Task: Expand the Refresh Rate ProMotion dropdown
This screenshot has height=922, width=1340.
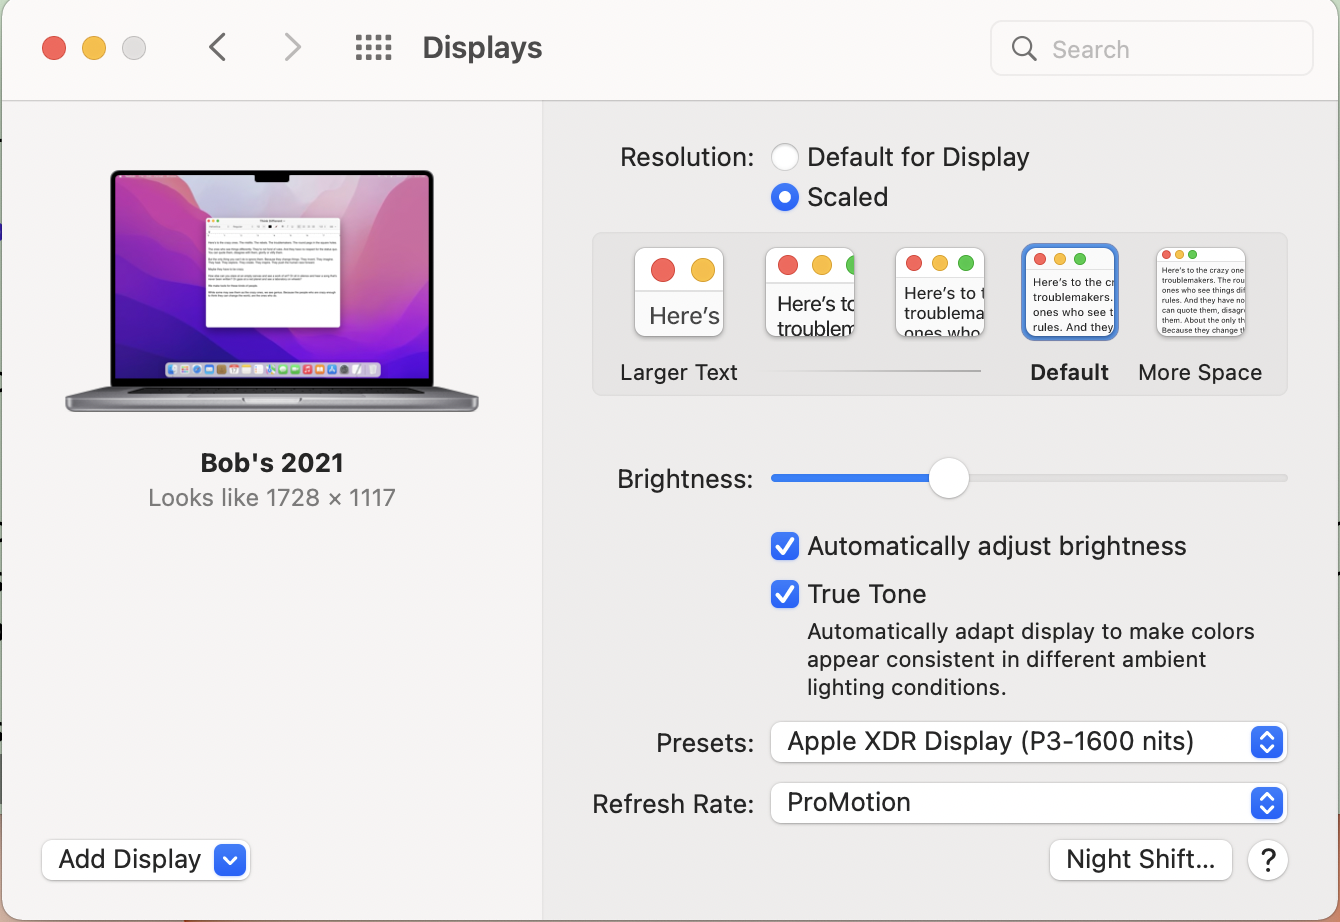Action: [x=1028, y=803]
